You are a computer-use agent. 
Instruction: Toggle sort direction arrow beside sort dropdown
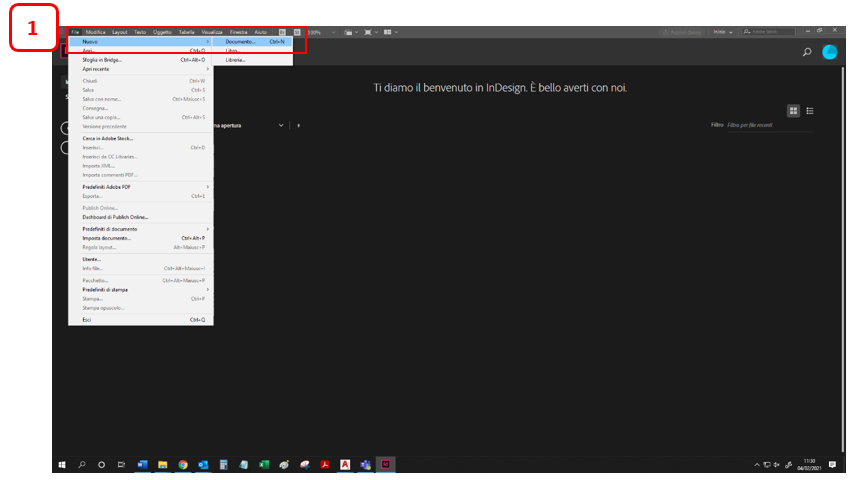299,126
